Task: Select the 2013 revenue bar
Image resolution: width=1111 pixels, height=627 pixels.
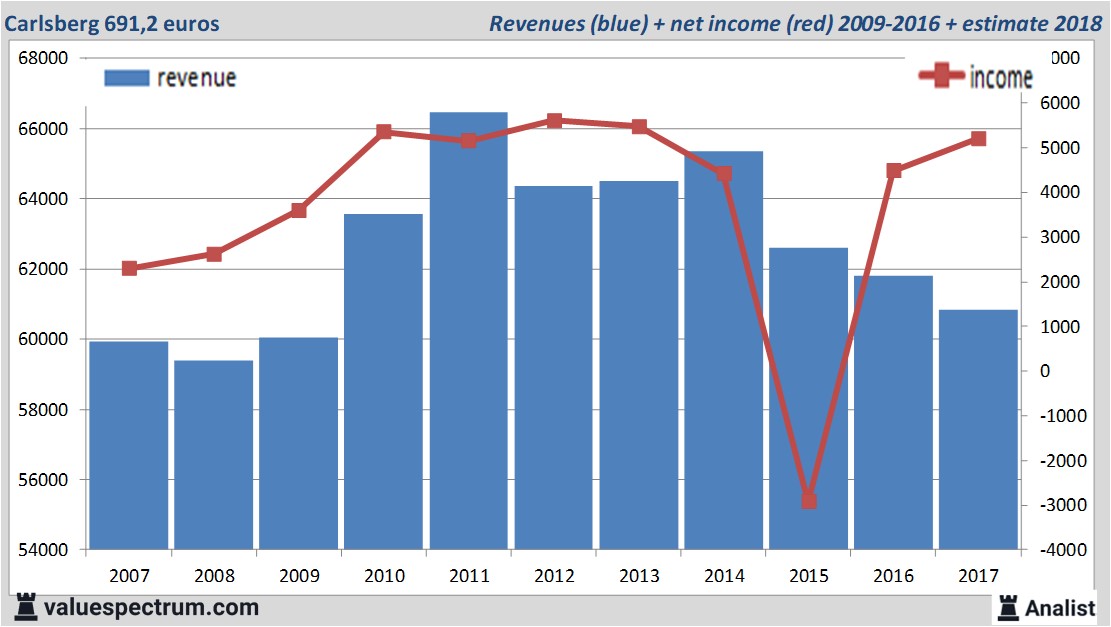Action: [x=638, y=366]
